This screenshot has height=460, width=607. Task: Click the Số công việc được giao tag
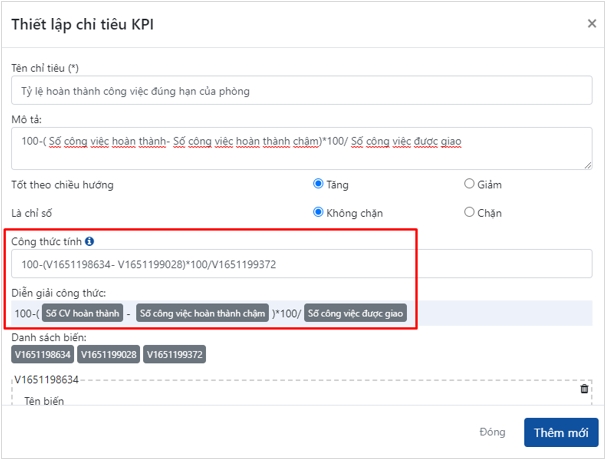click(x=355, y=313)
